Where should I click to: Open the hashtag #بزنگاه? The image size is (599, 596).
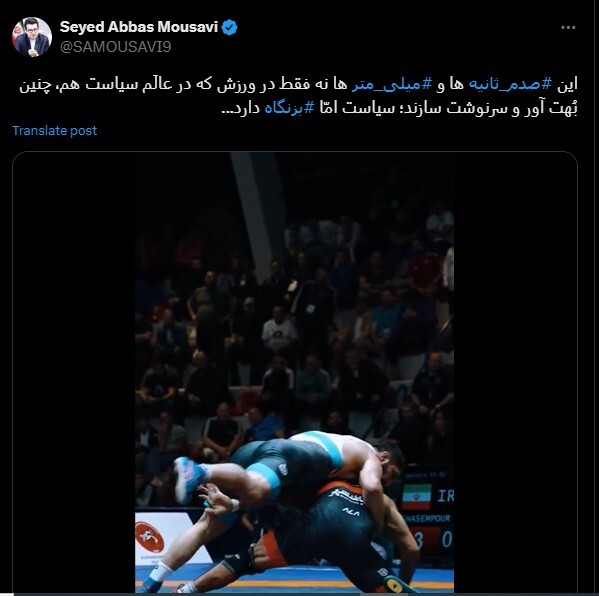289,108
